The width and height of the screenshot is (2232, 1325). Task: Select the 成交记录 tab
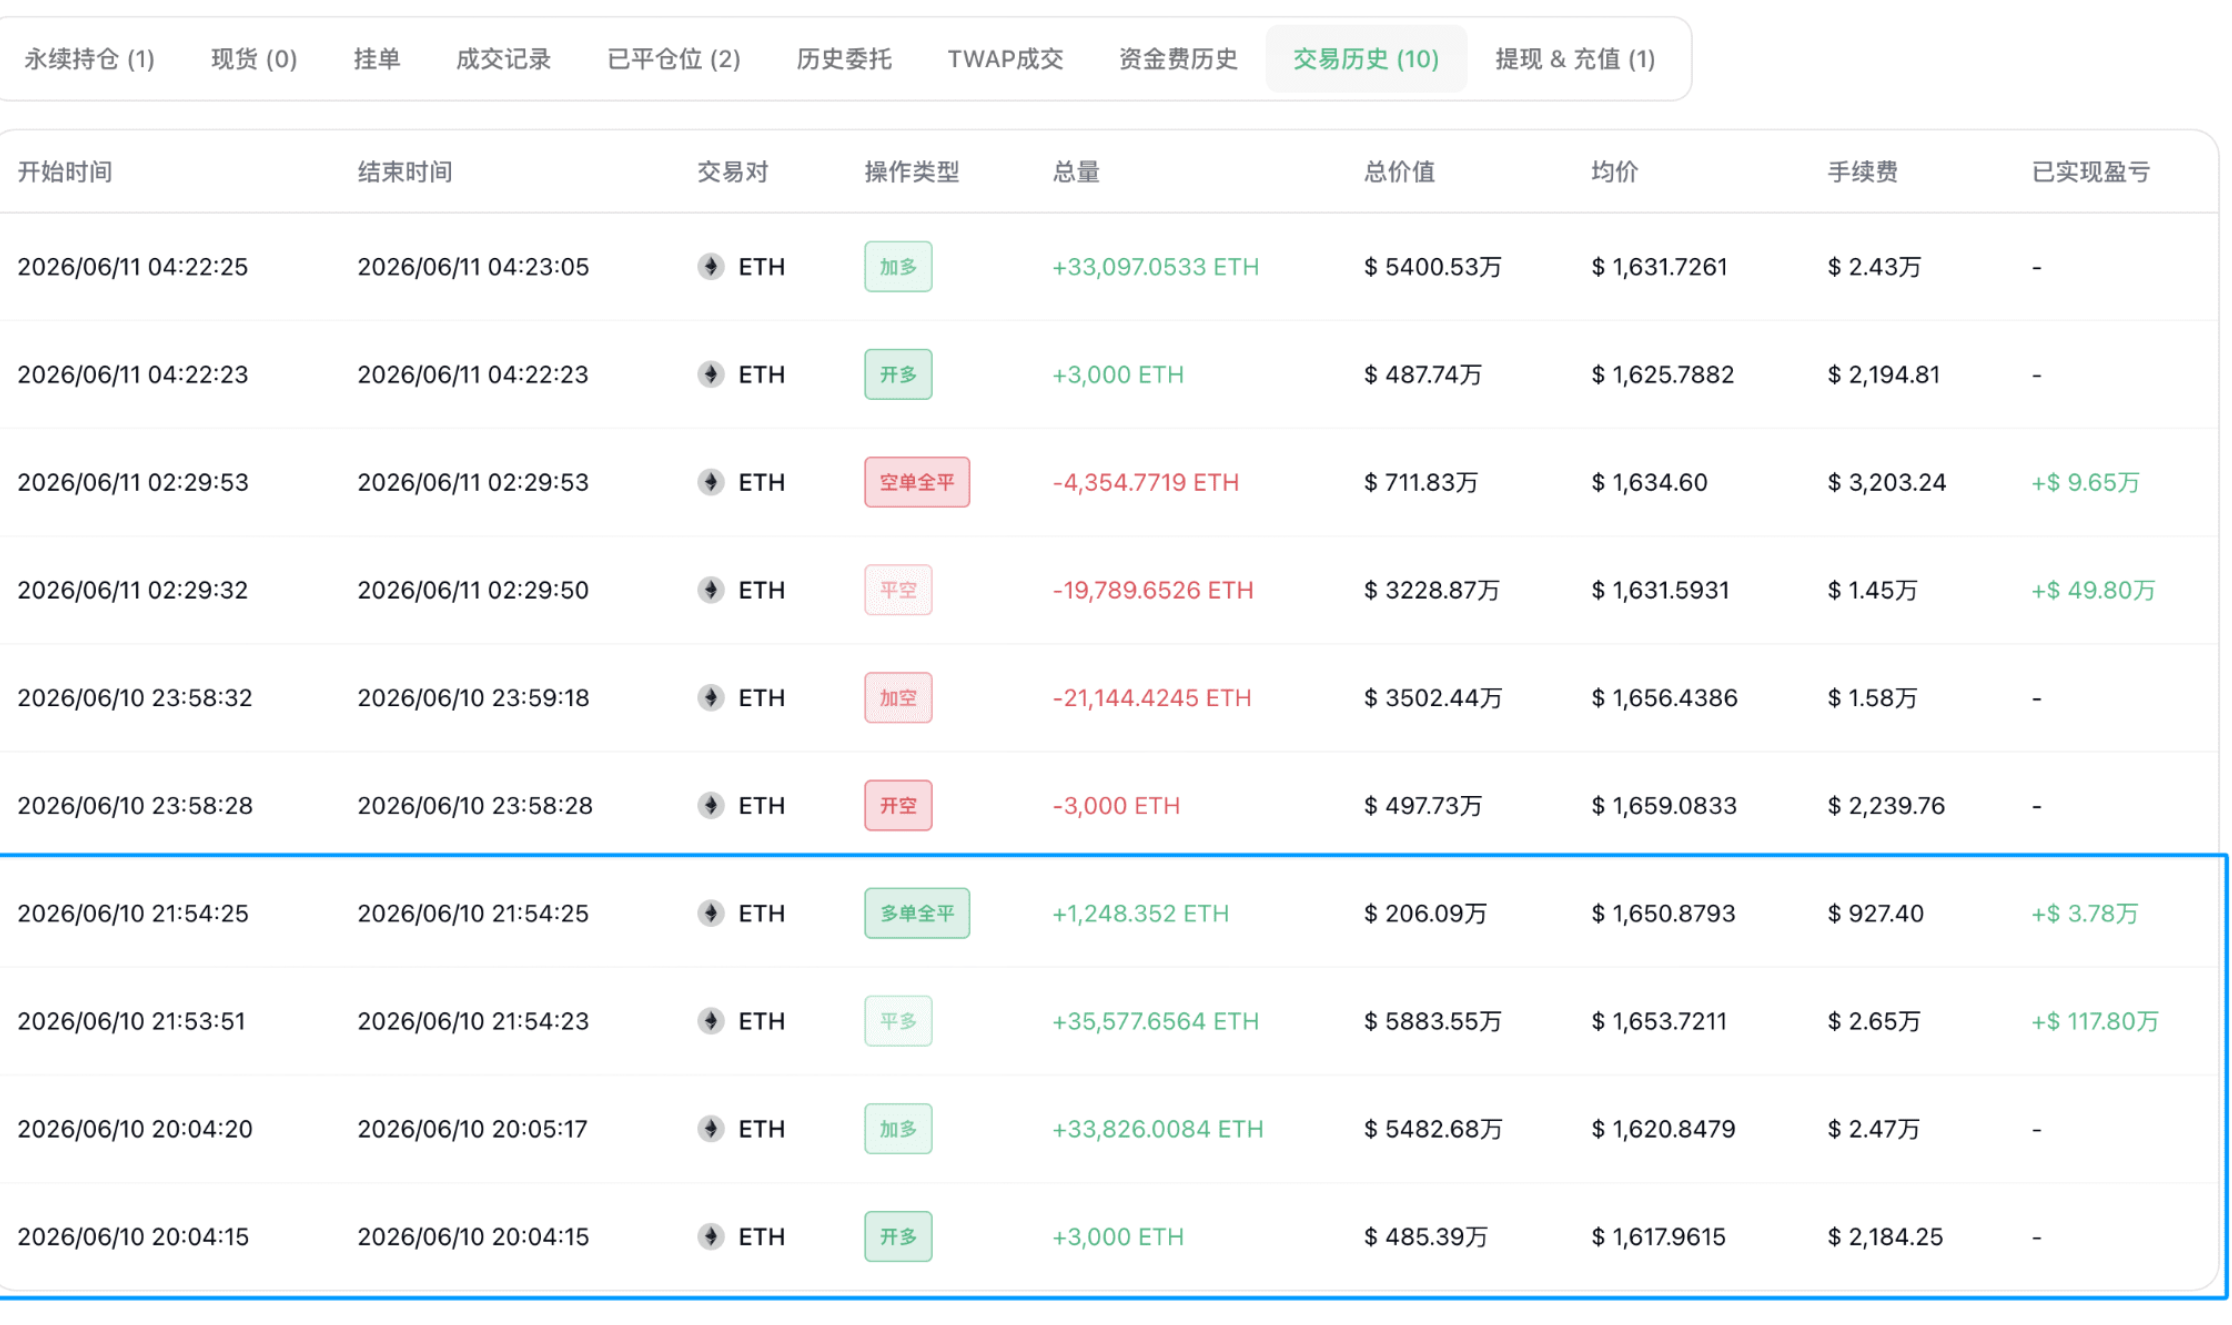coord(503,59)
